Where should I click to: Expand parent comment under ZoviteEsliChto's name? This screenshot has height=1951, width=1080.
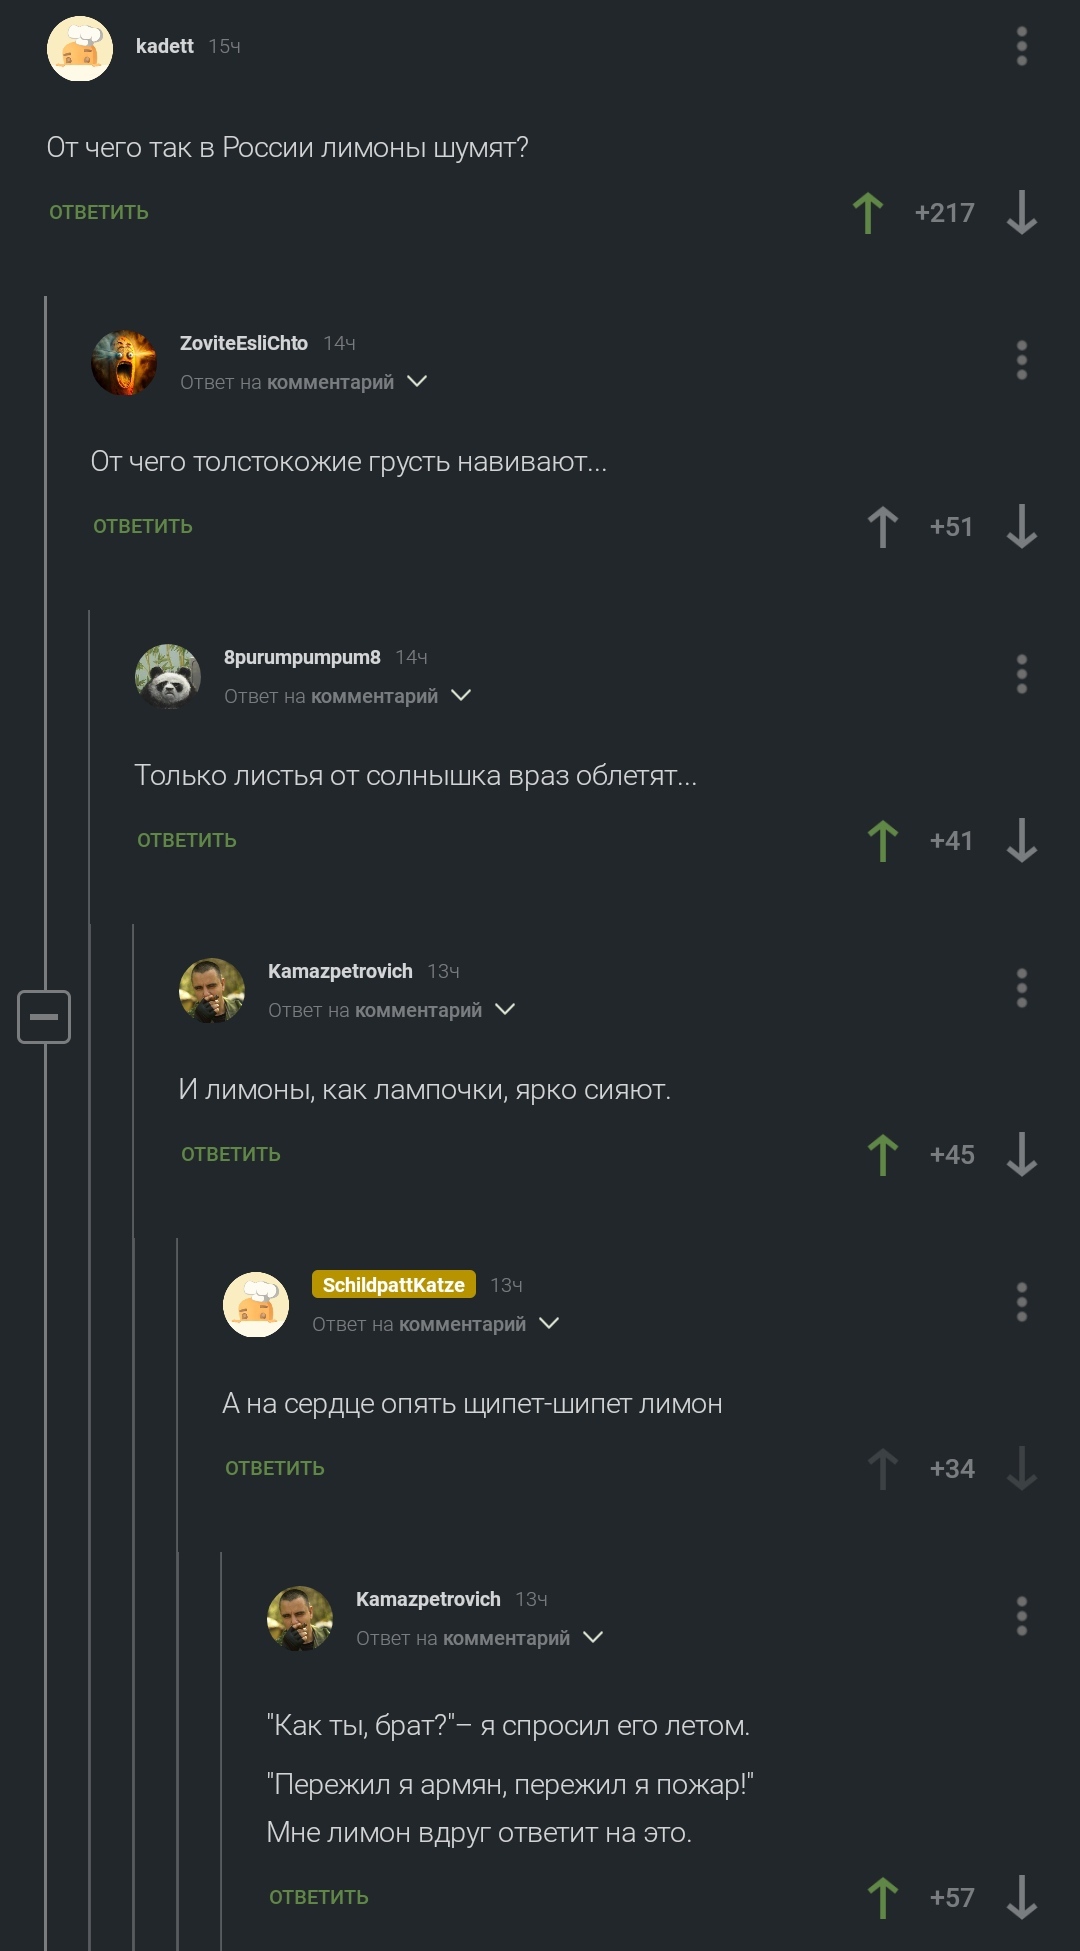click(x=417, y=382)
